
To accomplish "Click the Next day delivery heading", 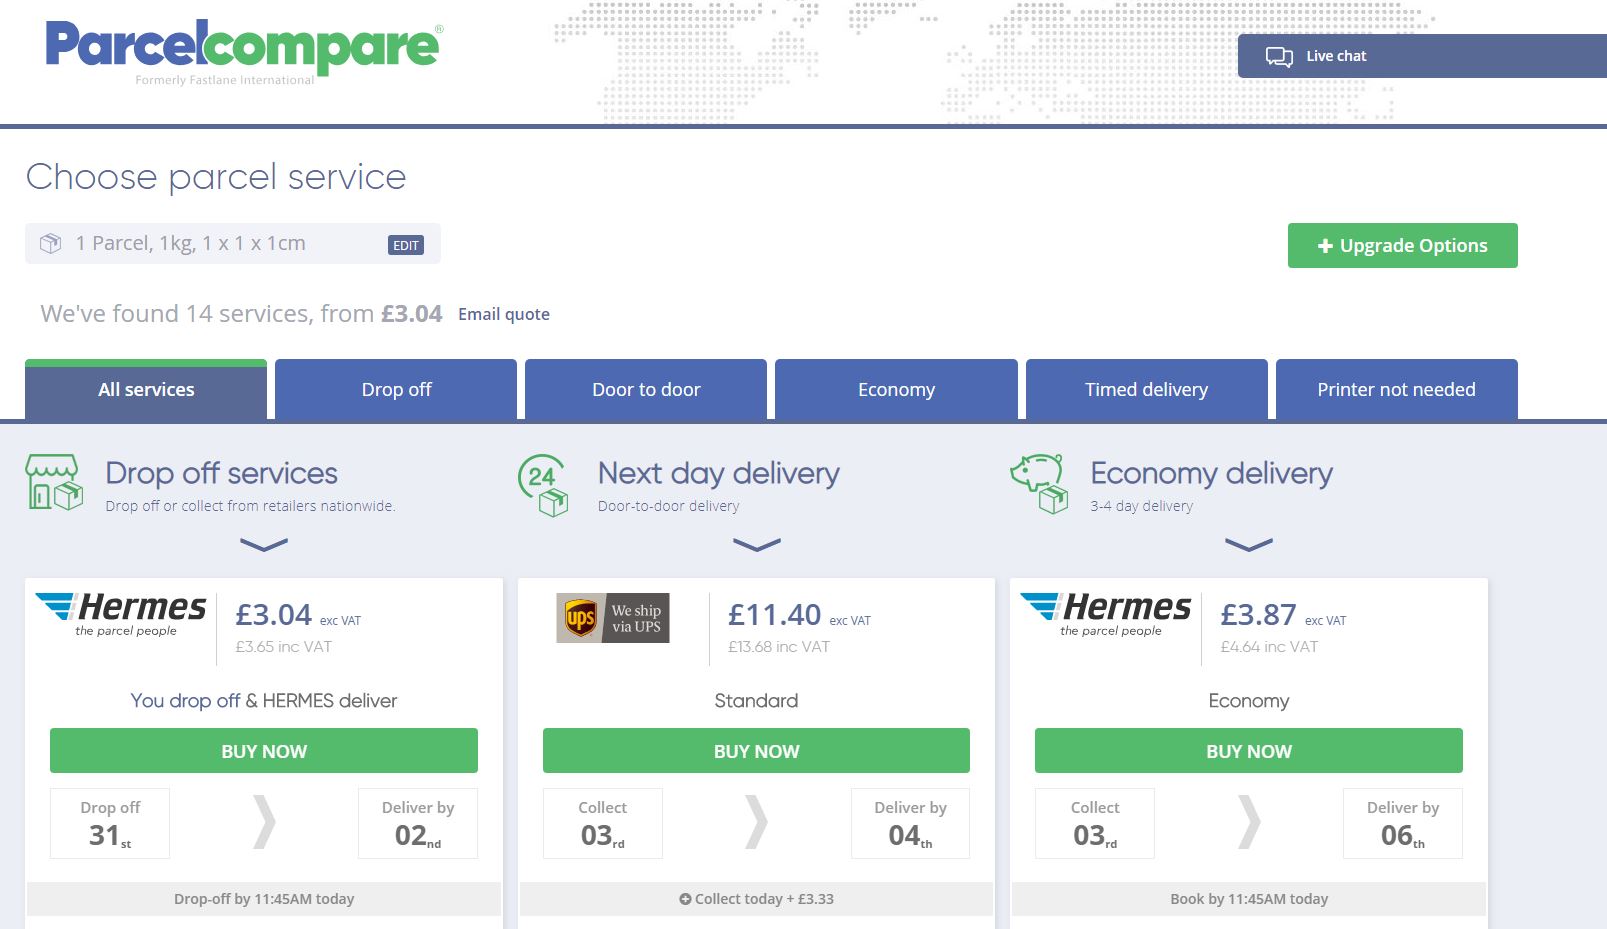I will click(x=719, y=473).
